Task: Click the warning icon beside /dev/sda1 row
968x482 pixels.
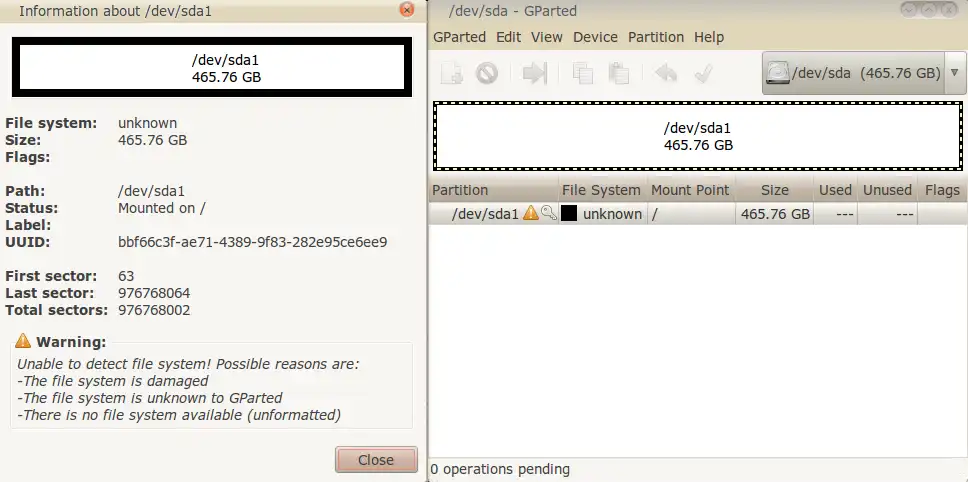Action: 530,214
